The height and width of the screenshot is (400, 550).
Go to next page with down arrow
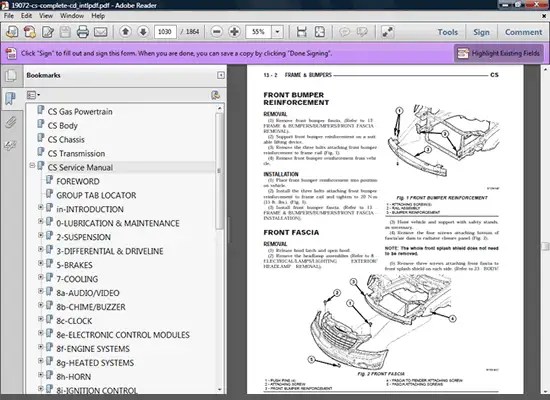[x=143, y=32]
